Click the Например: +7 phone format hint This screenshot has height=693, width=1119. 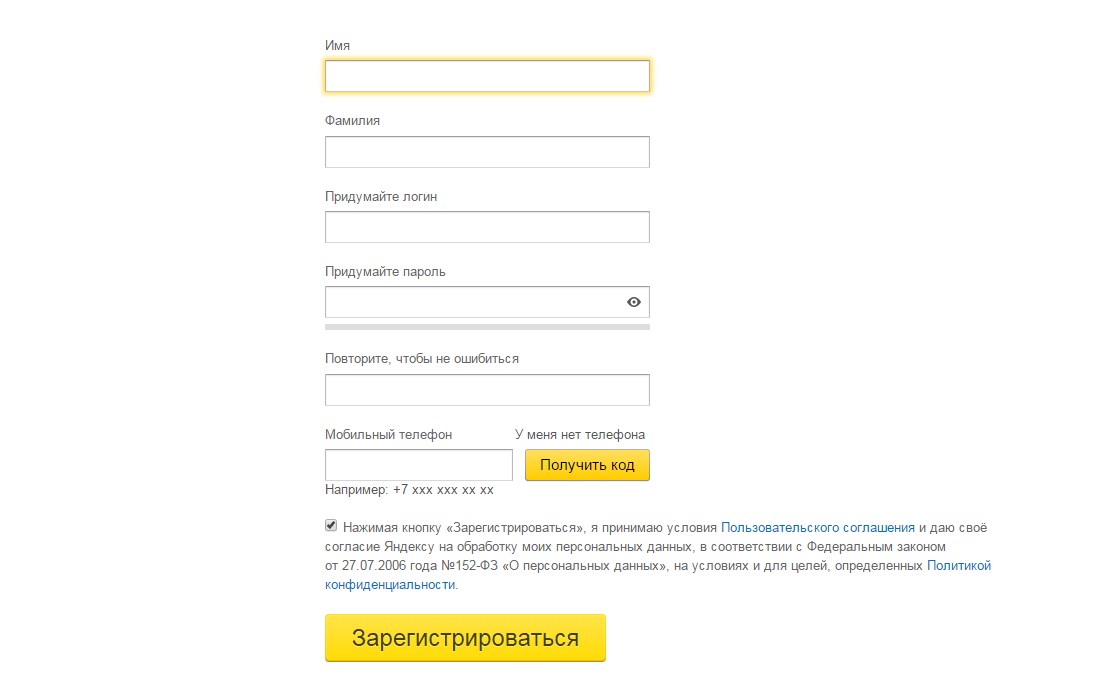[409, 490]
